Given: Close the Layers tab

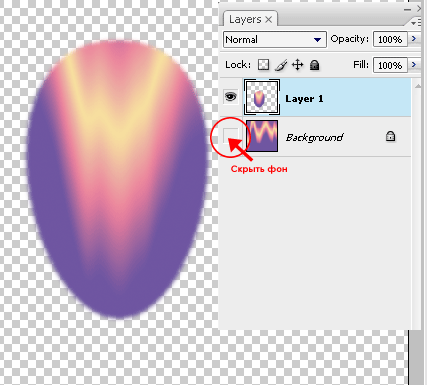Looking at the screenshot, I should pos(269,20).
